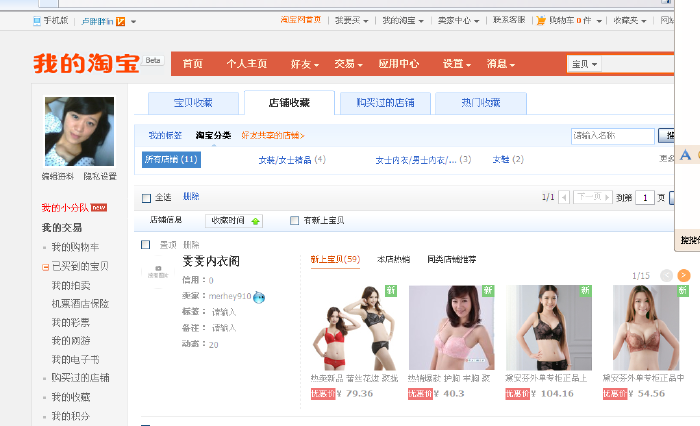This screenshot has width=700, height=426.
Task: Check the 全选 select-all checkbox
Action: pyautogui.click(x=147, y=198)
